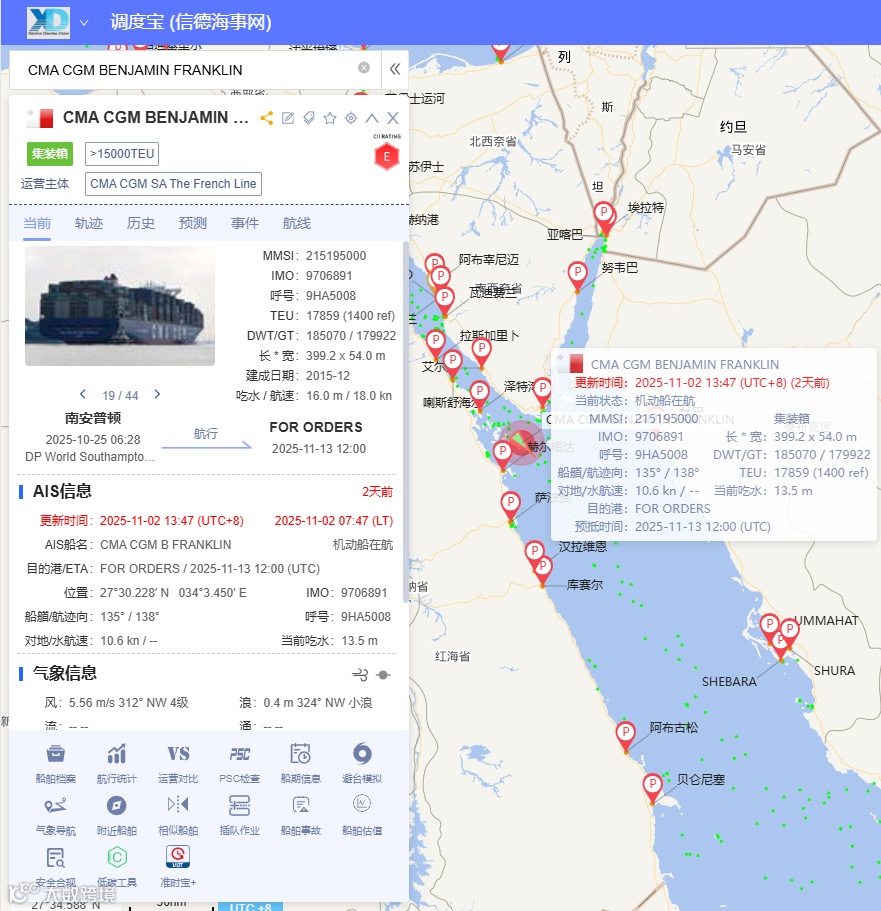Collapse the side panel with double chevron
This screenshot has width=881, height=911.
[395, 69]
